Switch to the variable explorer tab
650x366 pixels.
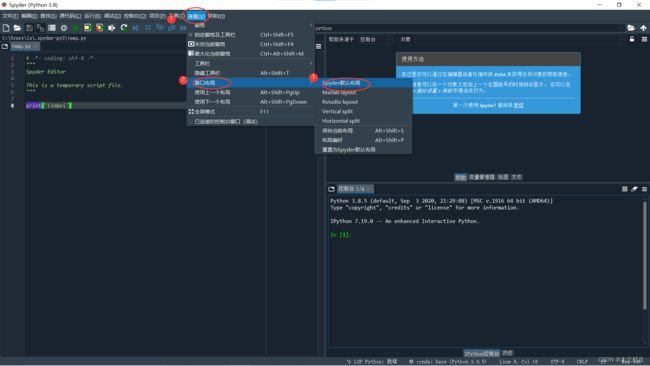coord(482,177)
